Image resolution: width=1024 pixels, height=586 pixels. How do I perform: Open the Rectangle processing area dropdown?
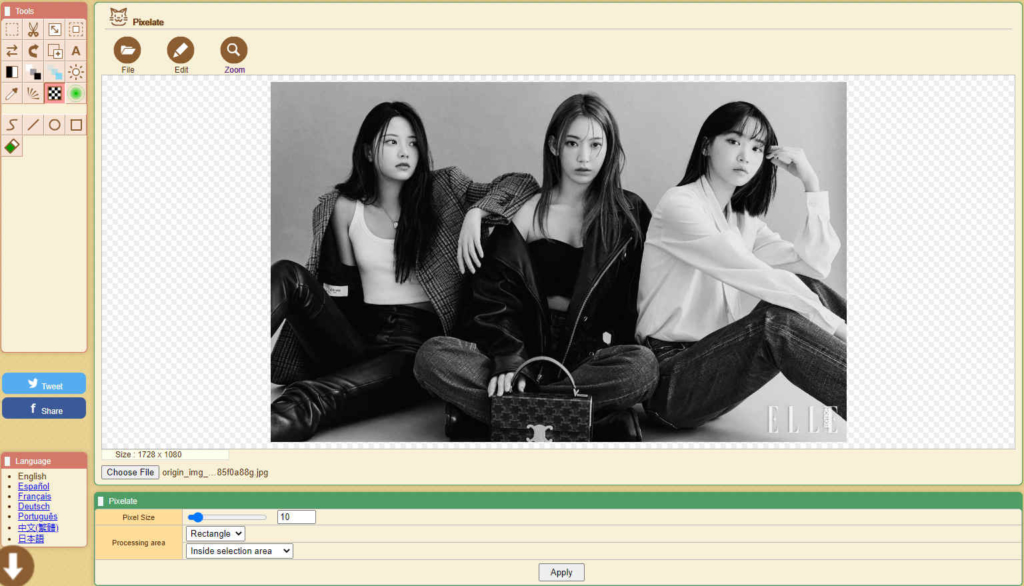click(x=216, y=533)
